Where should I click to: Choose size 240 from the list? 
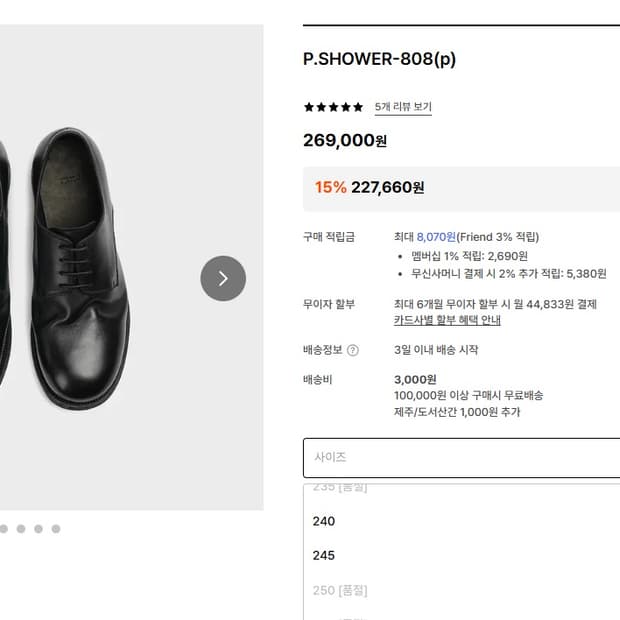[x=324, y=521]
